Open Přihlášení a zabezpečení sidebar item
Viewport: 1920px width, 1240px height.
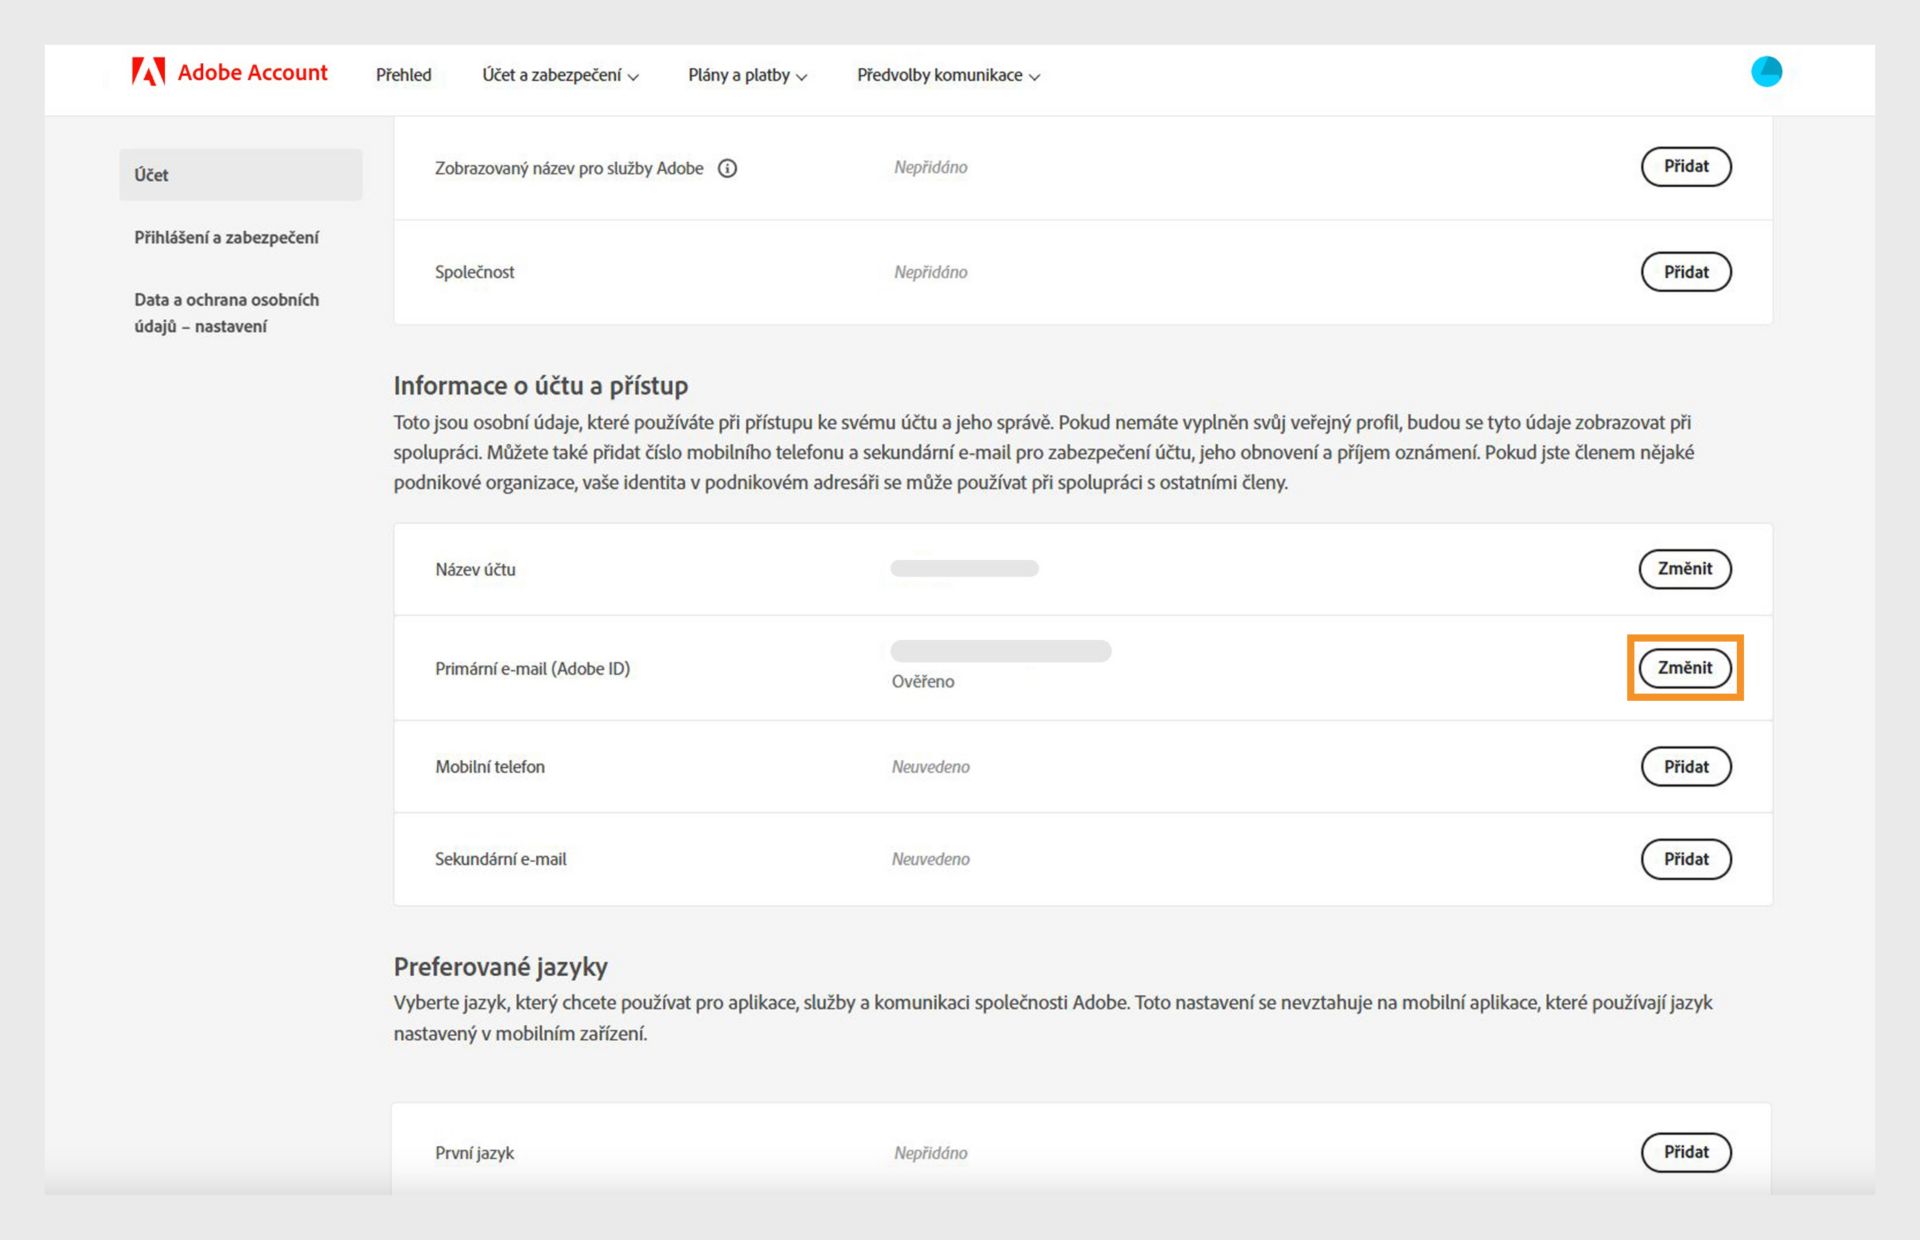pyautogui.click(x=226, y=237)
